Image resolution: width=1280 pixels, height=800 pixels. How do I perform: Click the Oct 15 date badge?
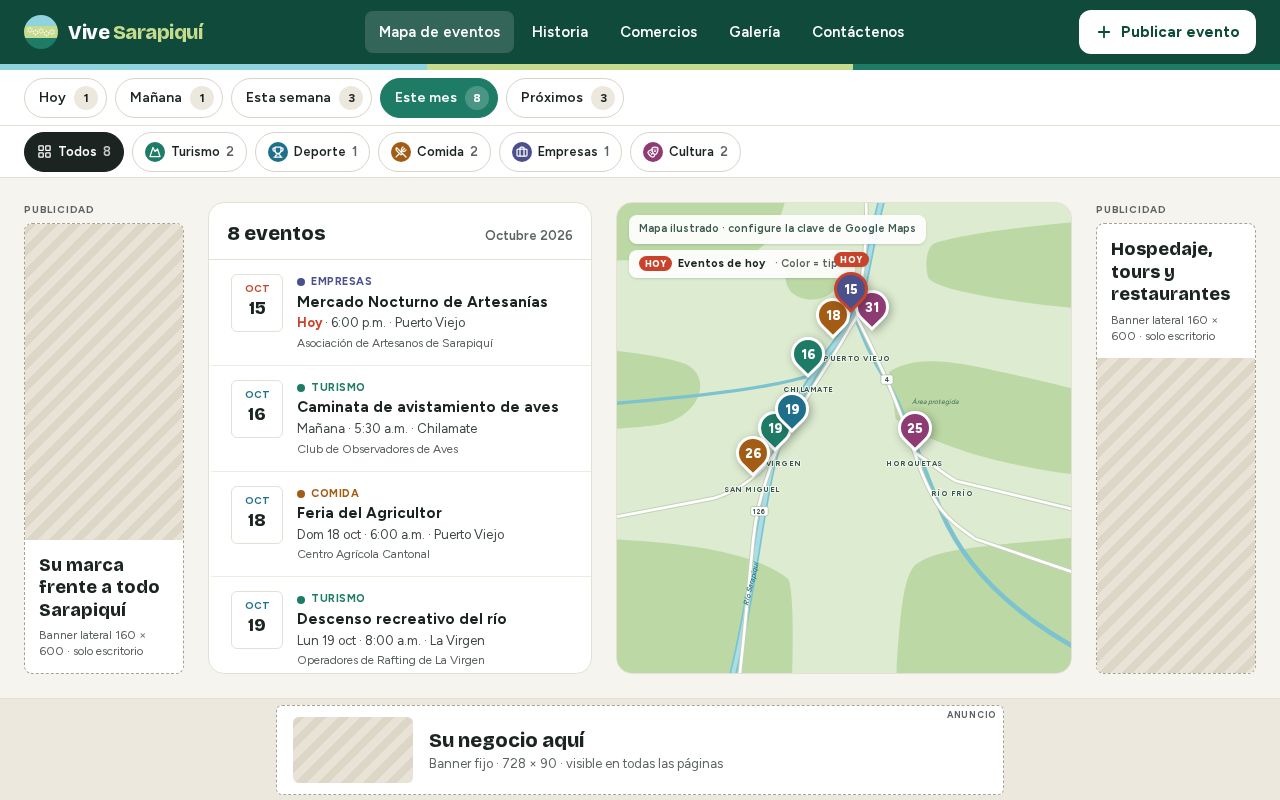point(257,303)
